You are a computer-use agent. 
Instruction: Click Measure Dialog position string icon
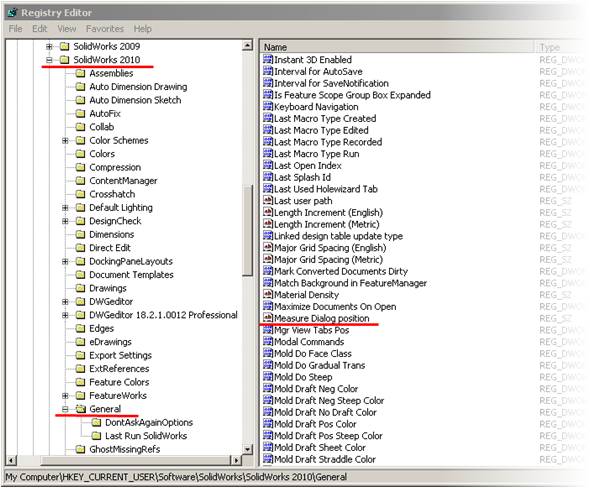coord(268,318)
